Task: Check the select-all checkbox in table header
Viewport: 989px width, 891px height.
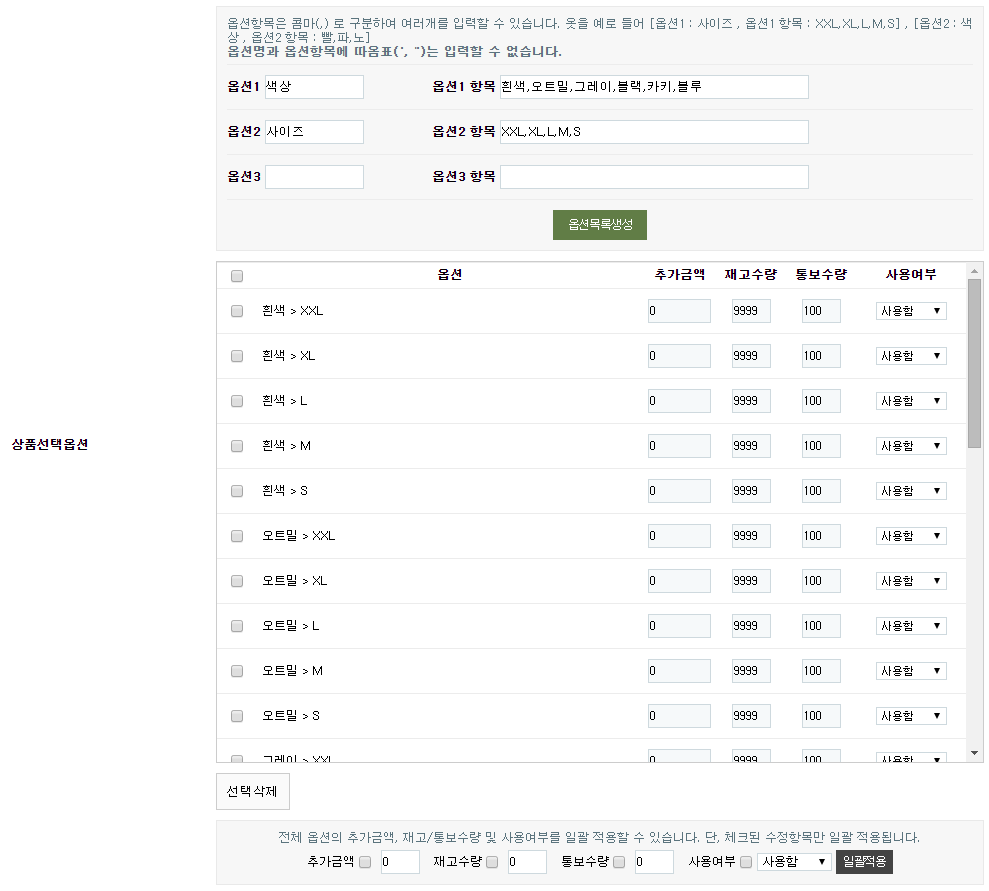Action: coord(237,276)
